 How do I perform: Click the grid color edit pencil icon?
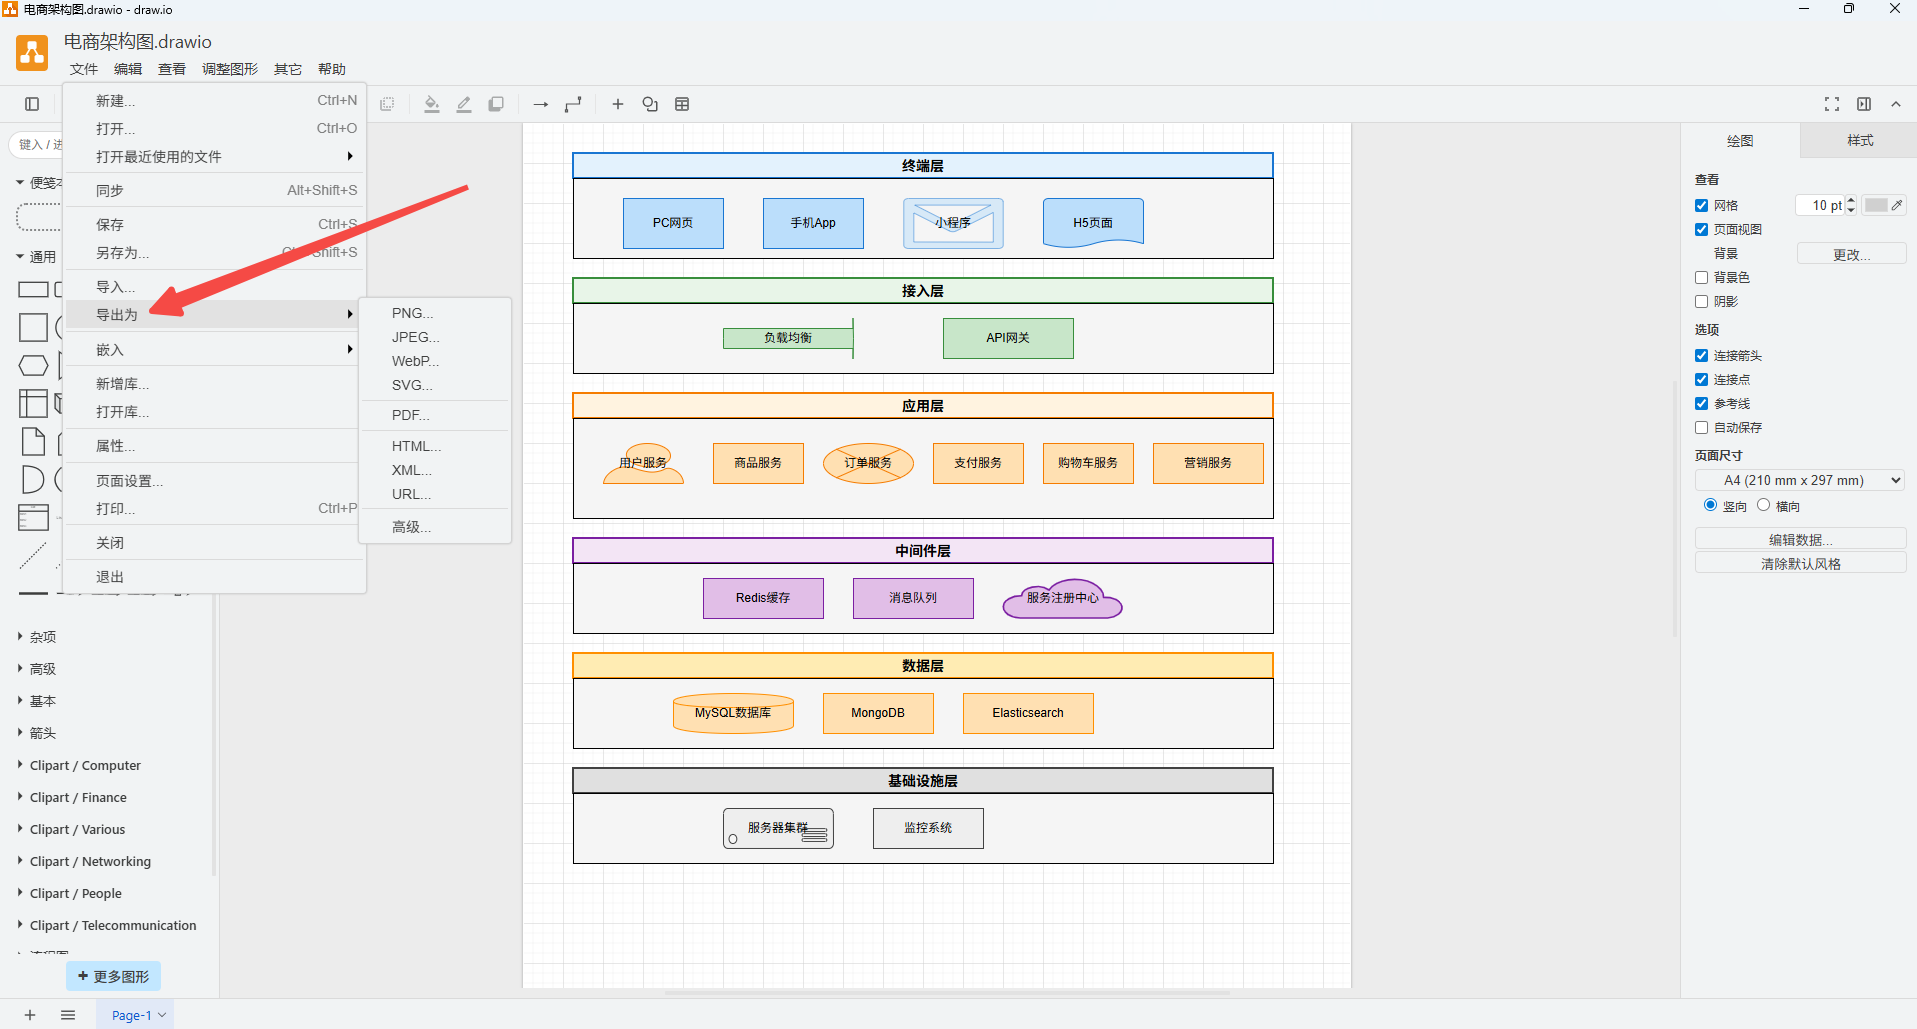point(1897,205)
